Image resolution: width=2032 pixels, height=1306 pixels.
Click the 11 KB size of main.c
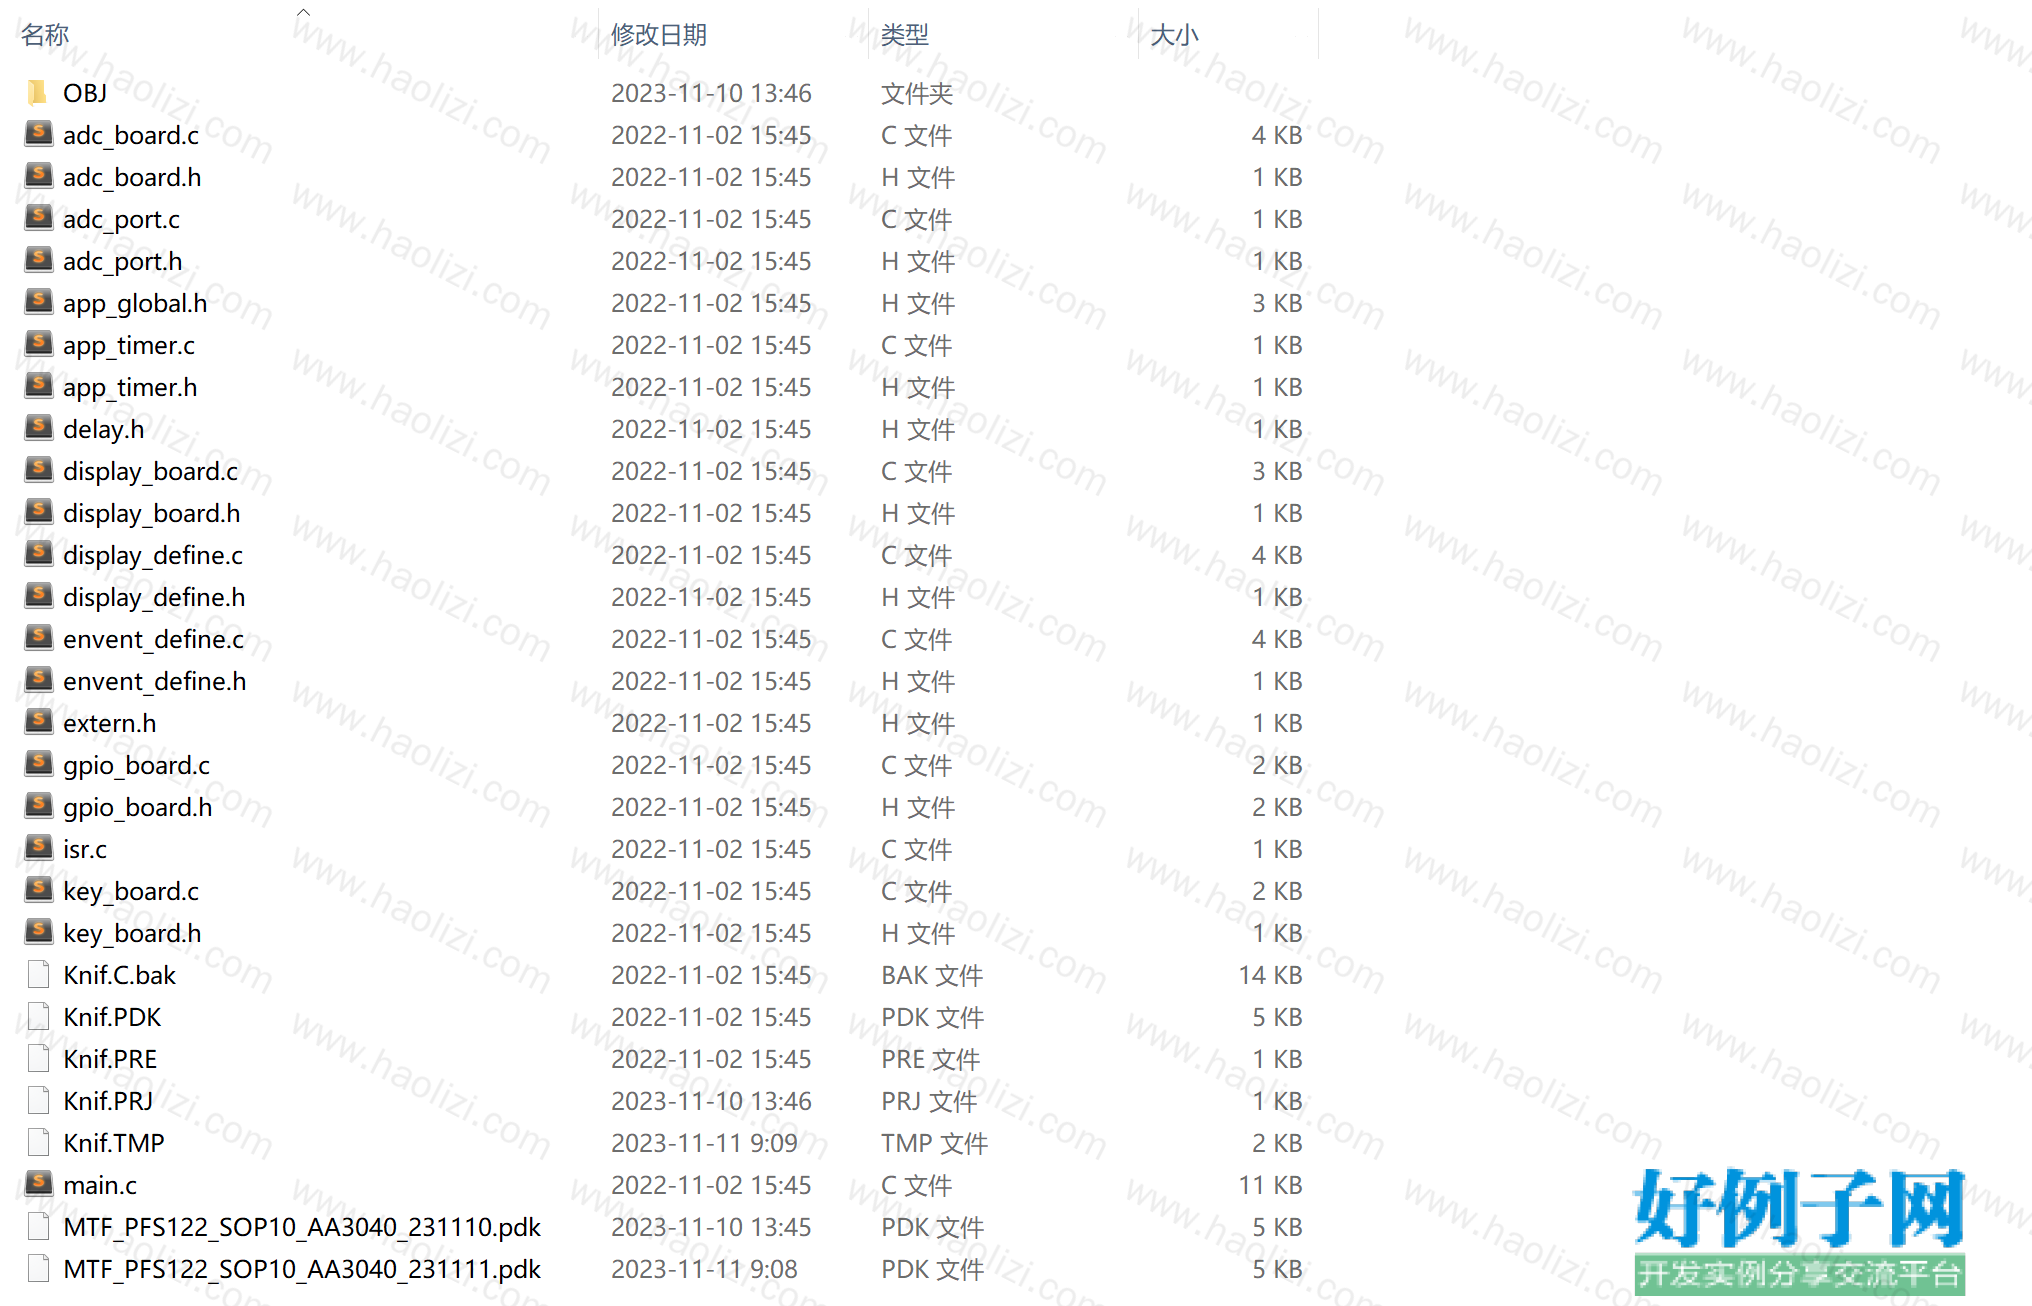pos(1270,1185)
